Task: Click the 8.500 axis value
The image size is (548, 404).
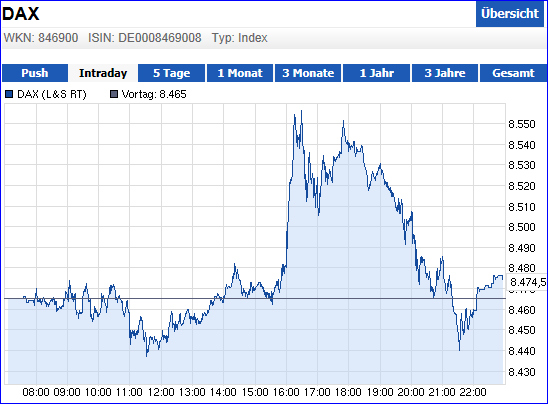Action: (x=522, y=227)
